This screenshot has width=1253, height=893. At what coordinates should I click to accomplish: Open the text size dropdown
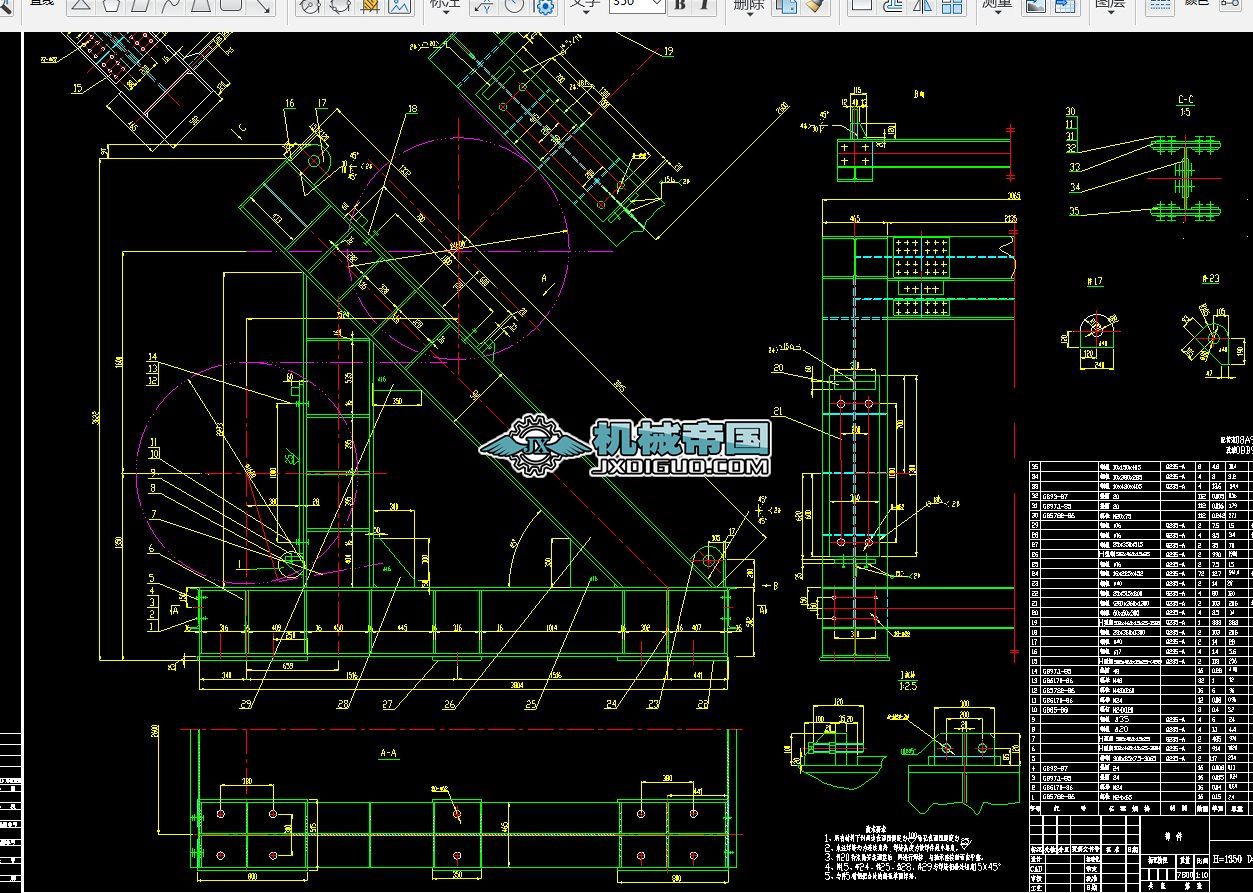[x=657, y=5]
